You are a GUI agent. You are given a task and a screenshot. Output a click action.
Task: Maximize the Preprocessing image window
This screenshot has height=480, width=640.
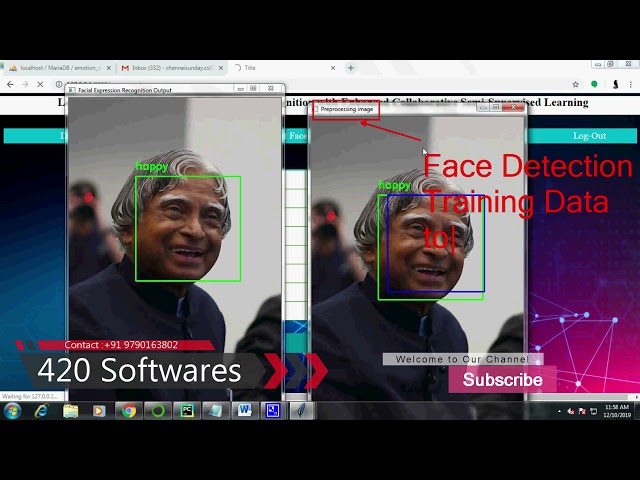coord(496,107)
